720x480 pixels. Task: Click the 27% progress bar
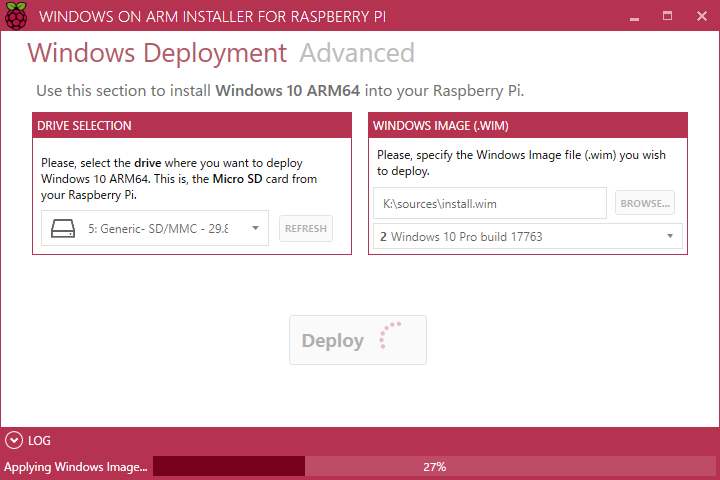(x=434, y=467)
